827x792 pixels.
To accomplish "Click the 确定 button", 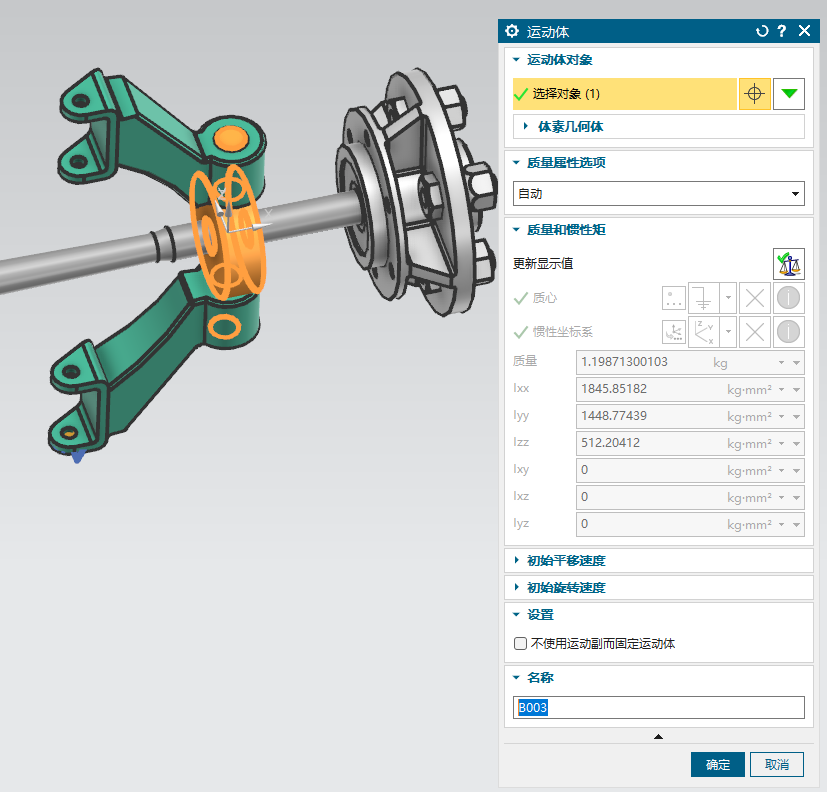I will pos(717,765).
